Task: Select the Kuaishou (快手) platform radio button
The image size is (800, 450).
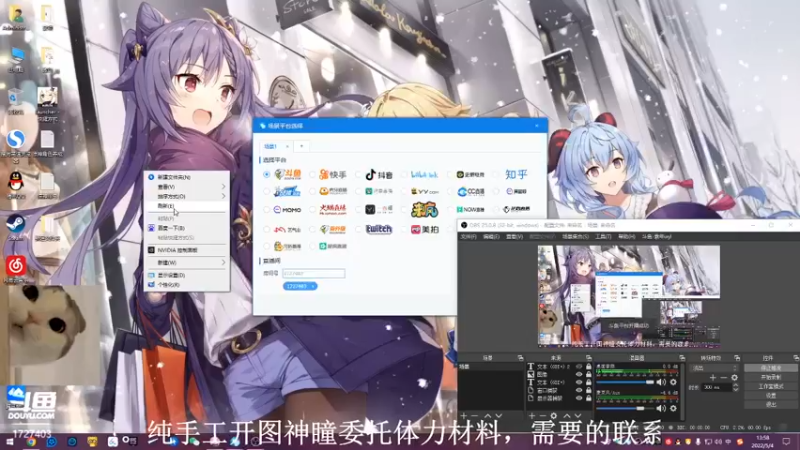Action: [312, 174]
